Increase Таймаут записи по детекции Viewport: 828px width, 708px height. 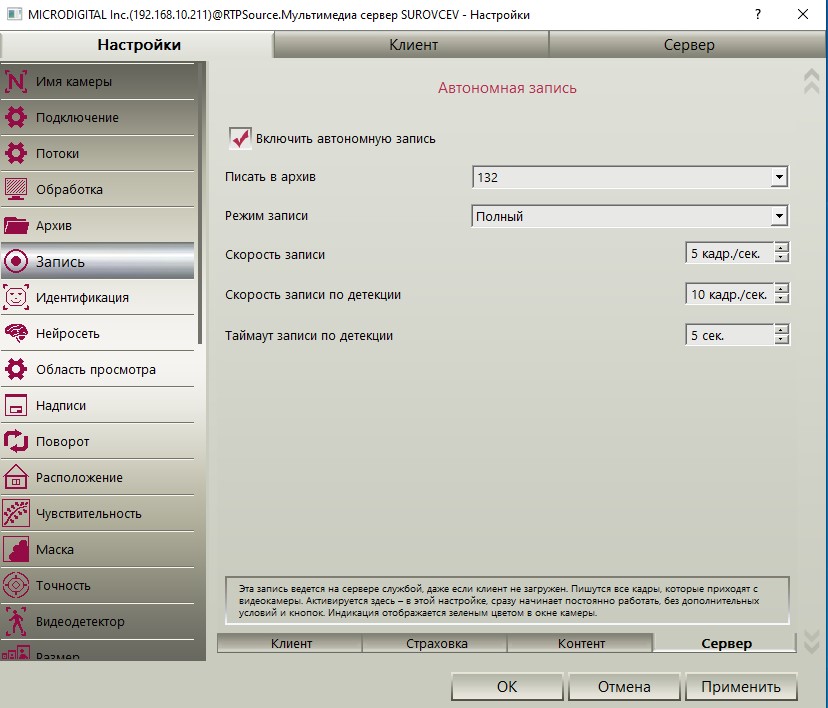tap(782, 329)
